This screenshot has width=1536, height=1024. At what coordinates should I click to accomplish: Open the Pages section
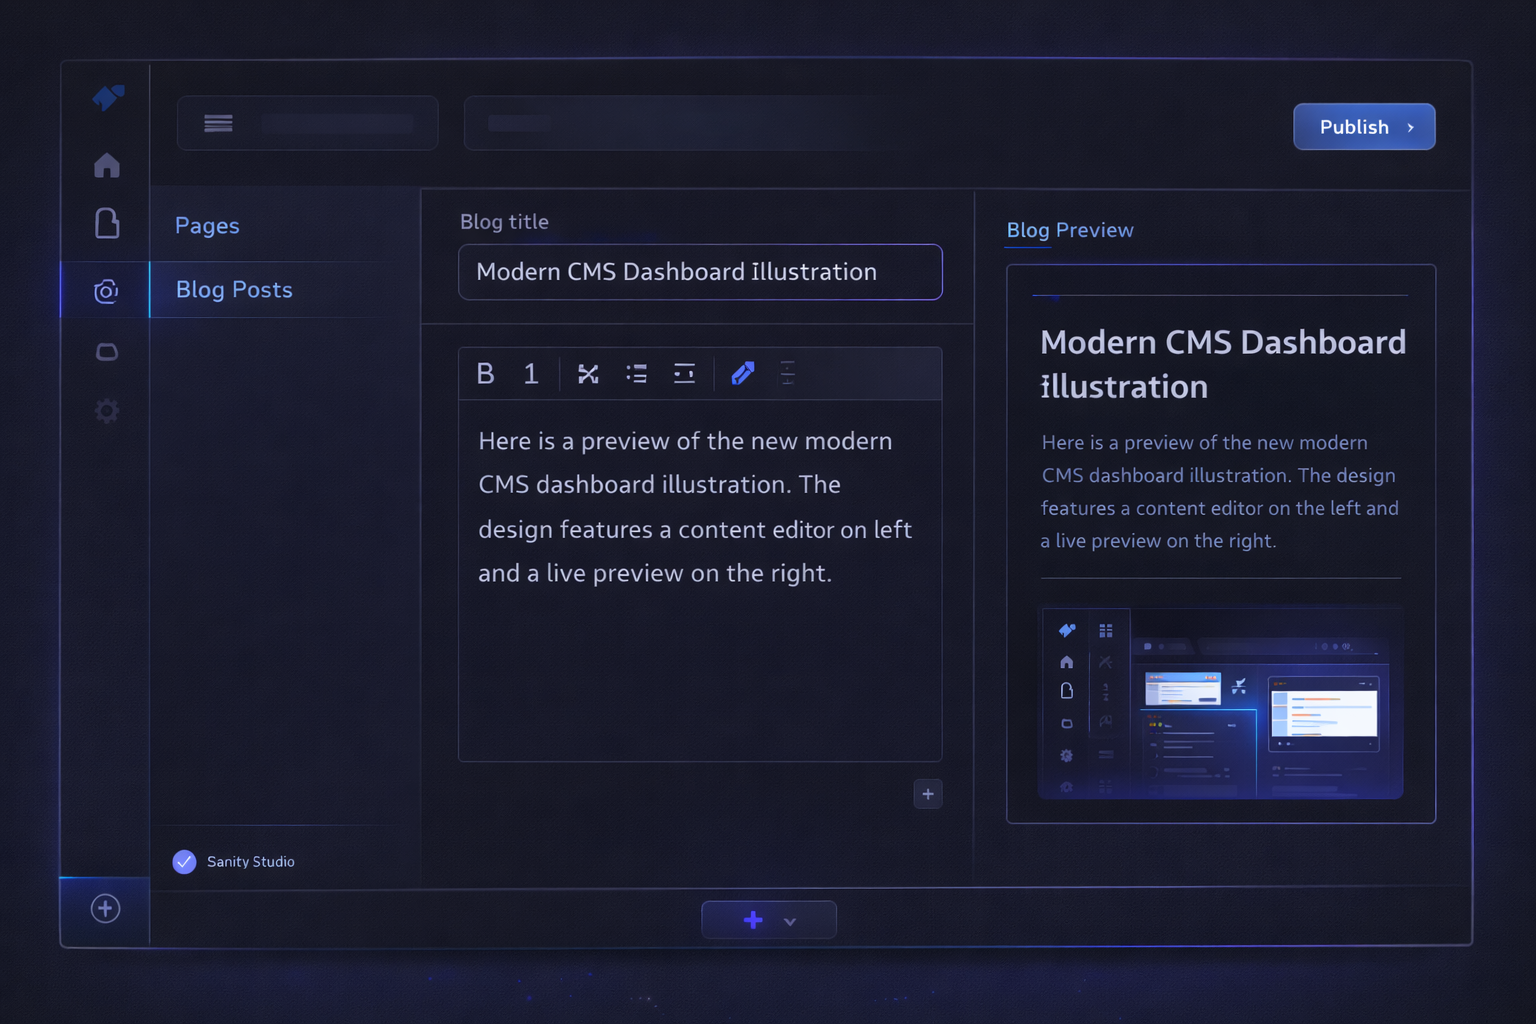[x=207, y=226]
